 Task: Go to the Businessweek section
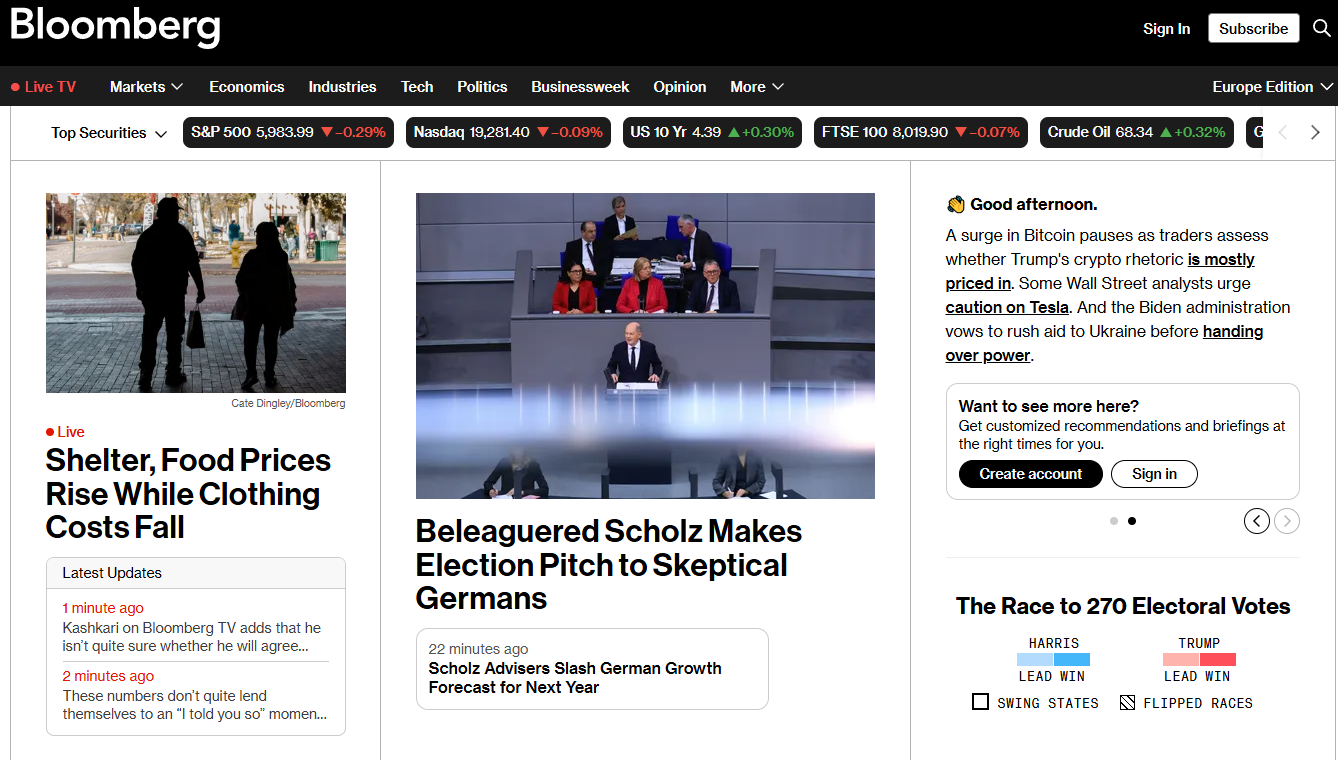coord(580,87)
